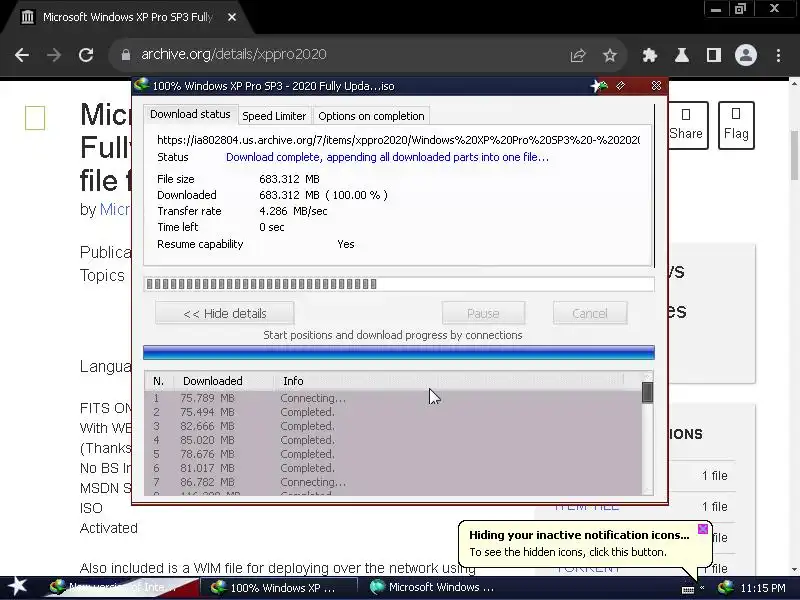Click the favorite checkbox icon beside the title
Viewport: 800px width, 600px height.
[35, 118]
